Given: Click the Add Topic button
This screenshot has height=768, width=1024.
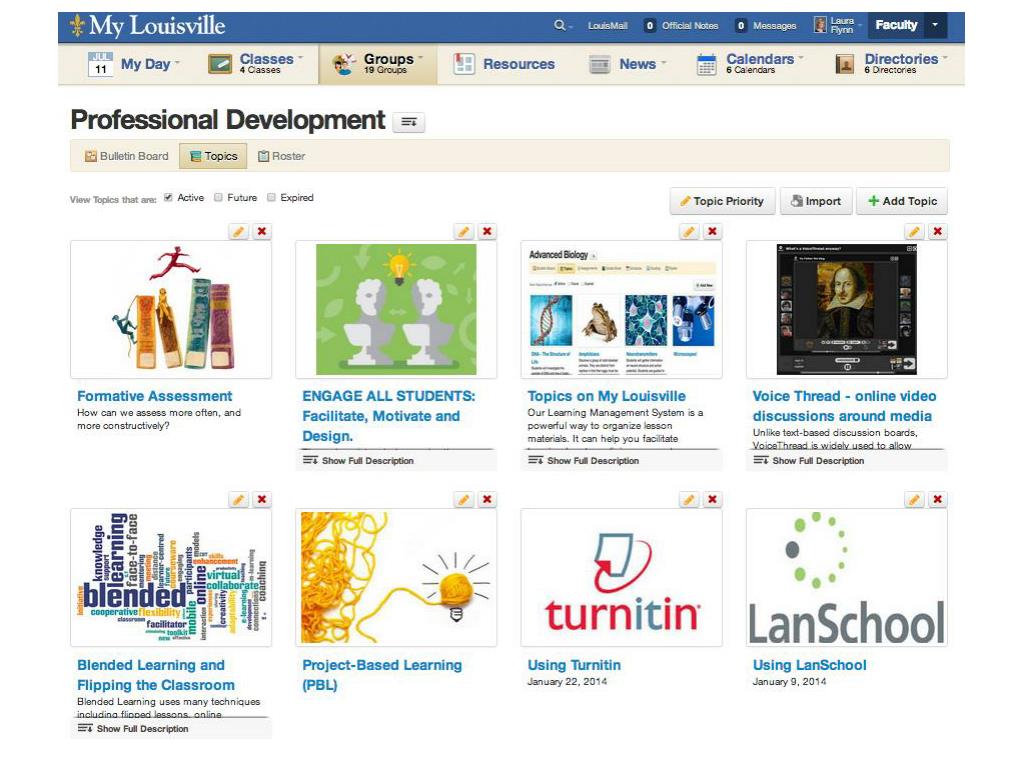Looking at the screenshot, I should pyautogui.click(x=902, y=201).
